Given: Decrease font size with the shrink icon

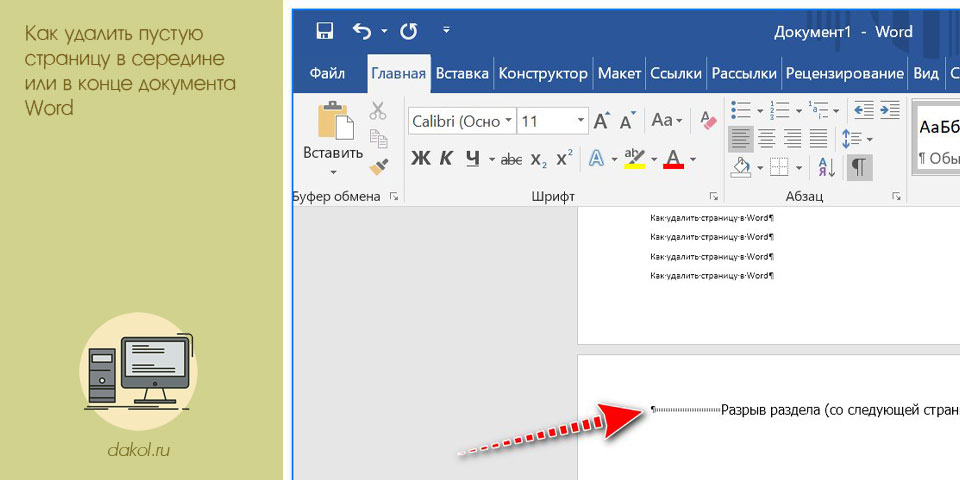Looking at the screenshot, I should coord(628,121).
